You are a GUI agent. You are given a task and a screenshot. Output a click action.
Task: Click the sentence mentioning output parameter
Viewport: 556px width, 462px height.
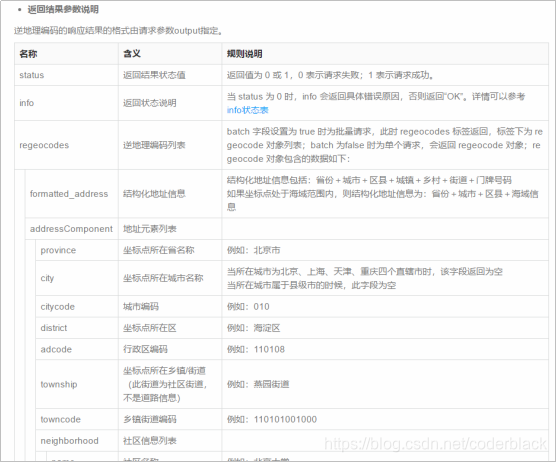pyautogui.click(x=118, y=31)
